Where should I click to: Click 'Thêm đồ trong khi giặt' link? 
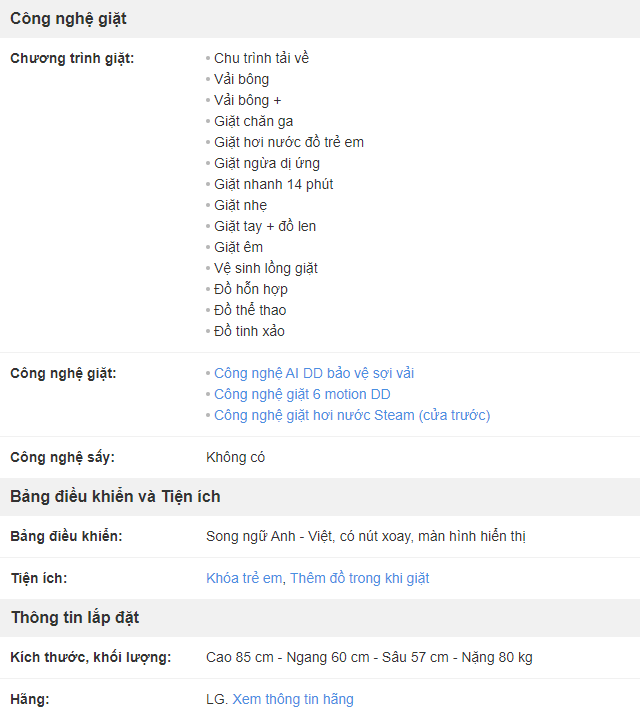point(360,578)
